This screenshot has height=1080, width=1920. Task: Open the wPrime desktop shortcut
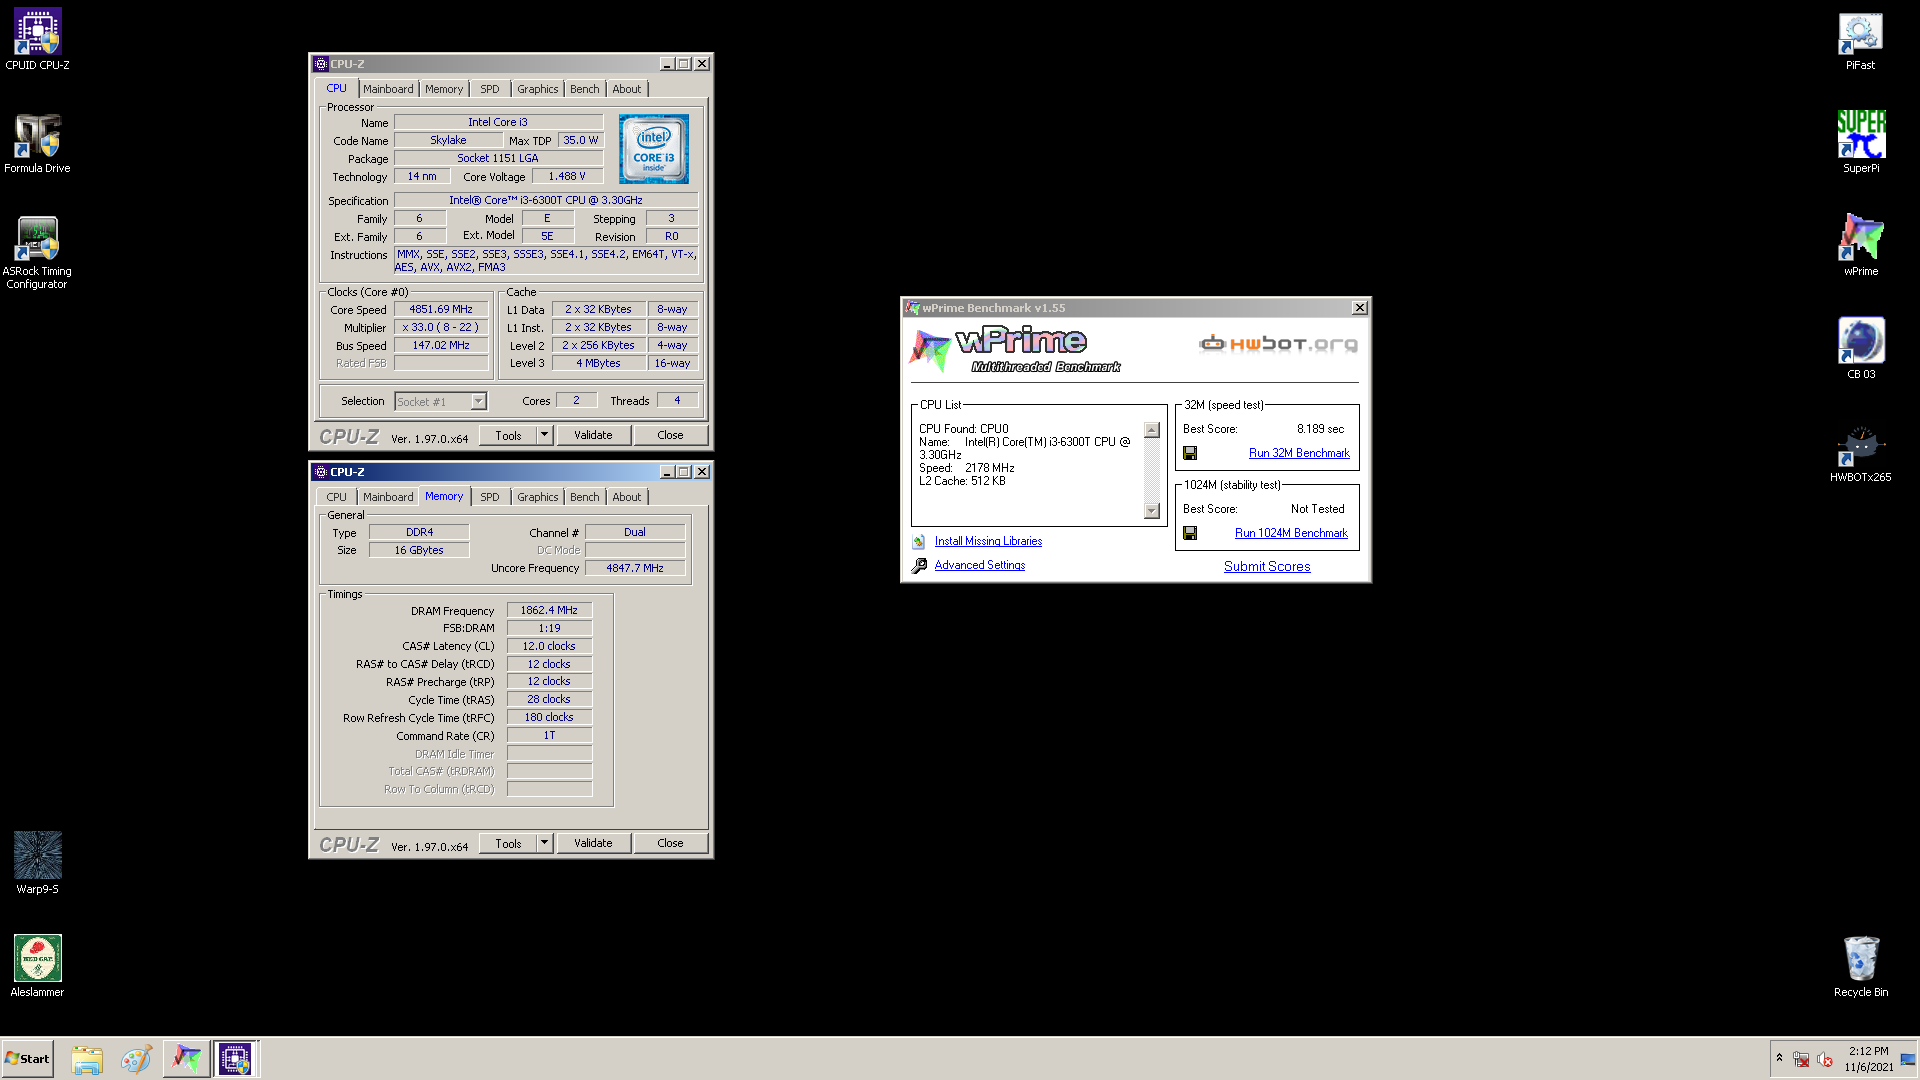tap(1860, 245)
